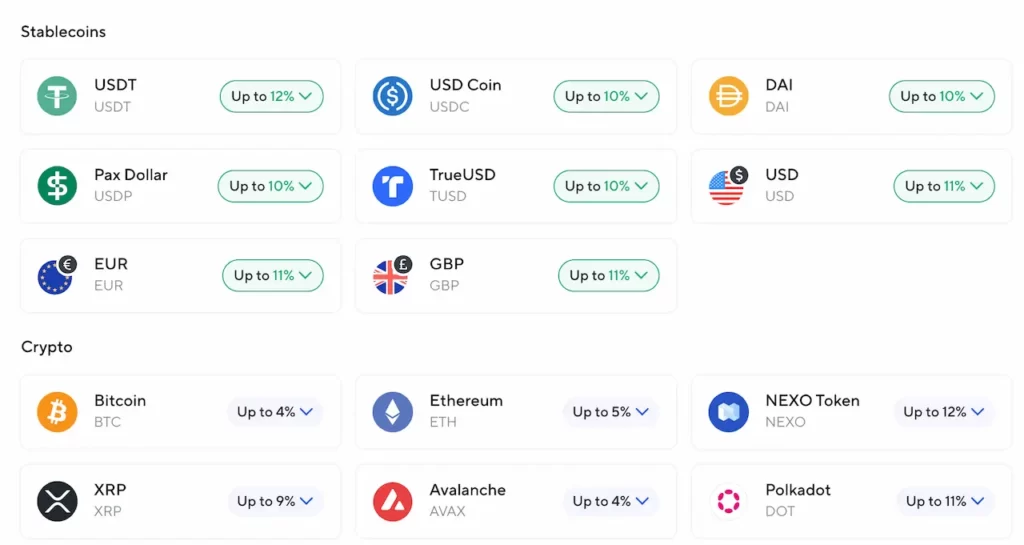Click the XRP logo icon
This screenshot has height=545, width=1024.
pos(57,501)
